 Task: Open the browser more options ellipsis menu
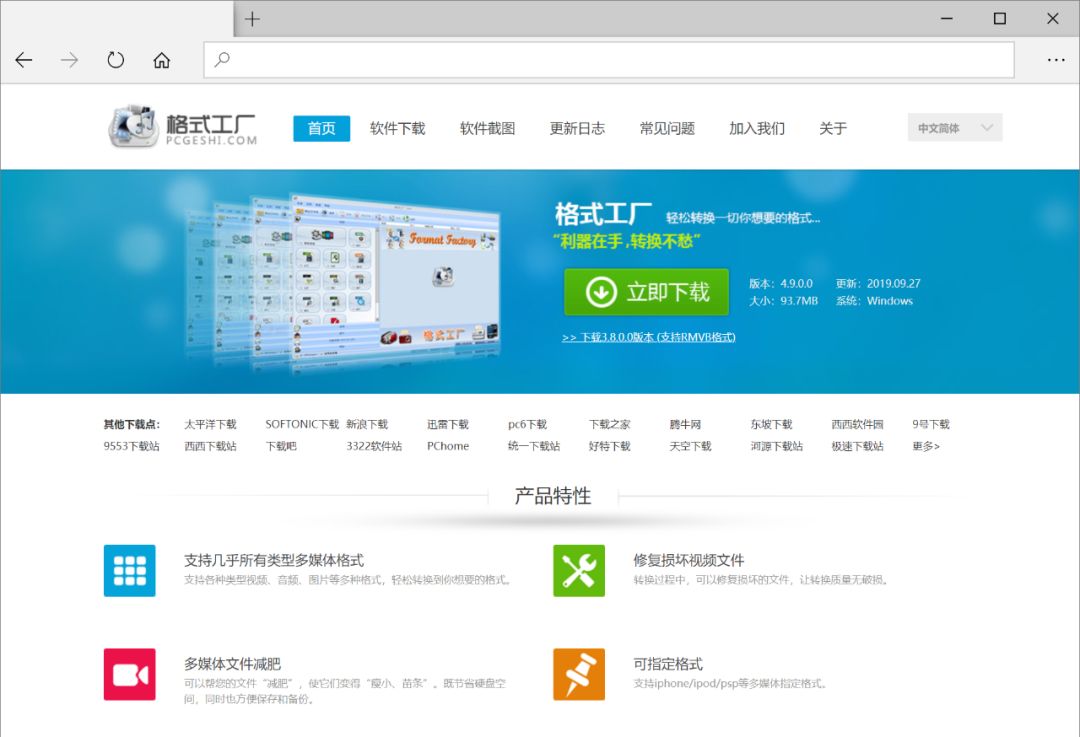point(1056,60)
